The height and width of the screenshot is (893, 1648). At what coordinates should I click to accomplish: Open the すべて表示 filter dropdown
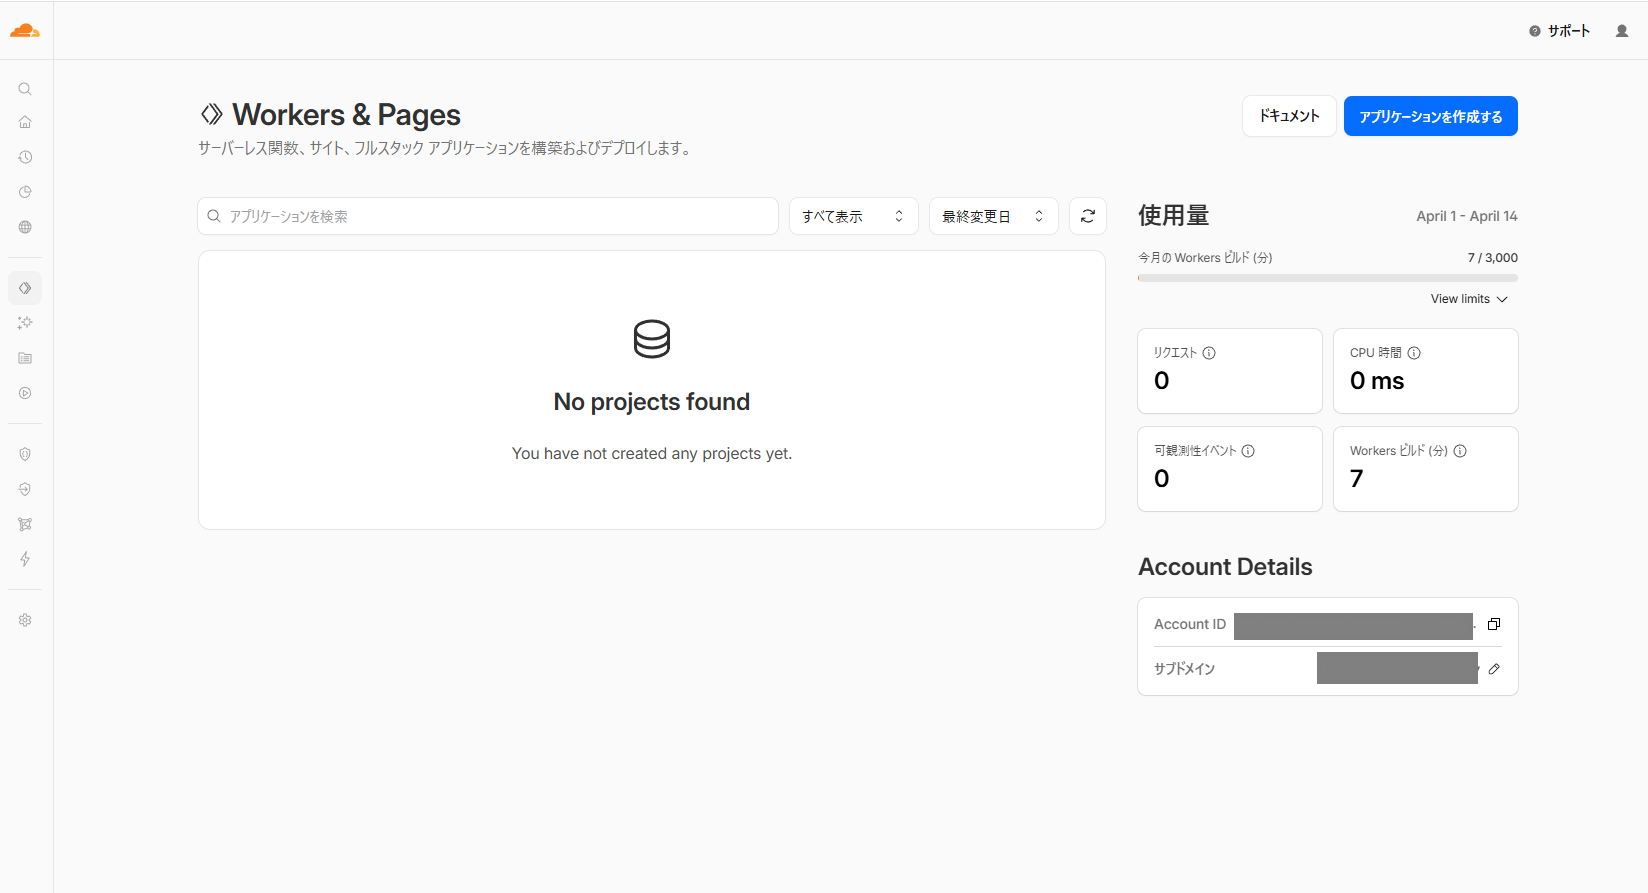pos(853,216)
